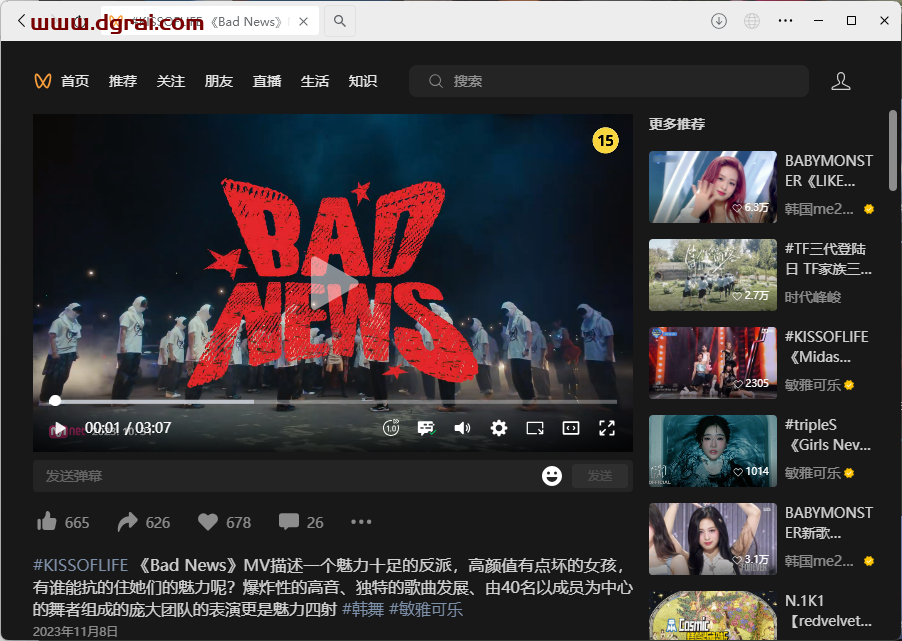Click the 发送弹幕 input field
The width and height of the screenshot is (902, 641).
pos(287,476)
